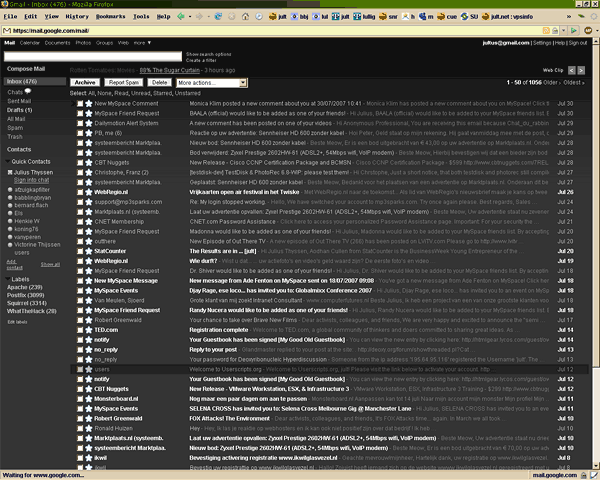This screenshot has width=600, height=480.
Task: Star the New MySpace Comment email
Action: click(89, 103)
